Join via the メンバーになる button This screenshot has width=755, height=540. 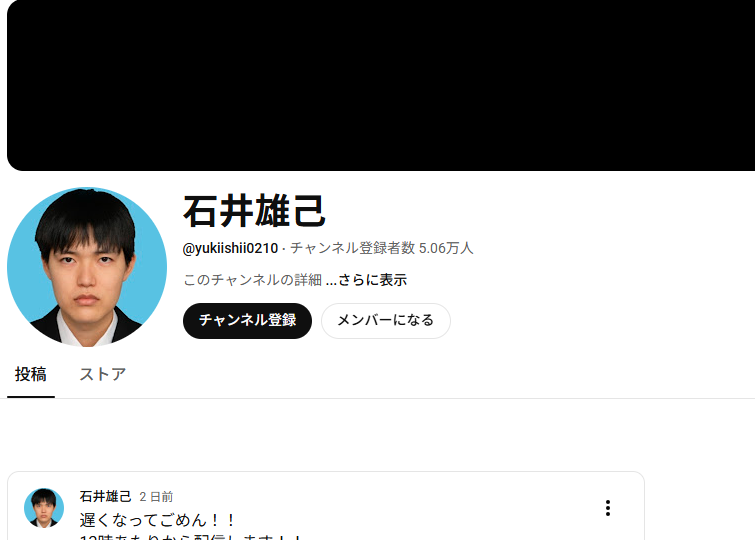[386, 321]
